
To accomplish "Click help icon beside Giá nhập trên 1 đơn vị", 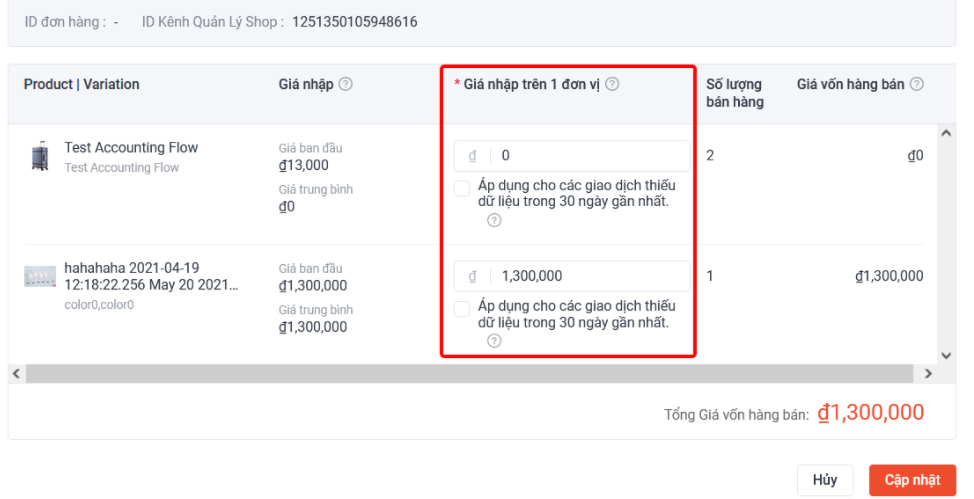I will click(612, 85).
